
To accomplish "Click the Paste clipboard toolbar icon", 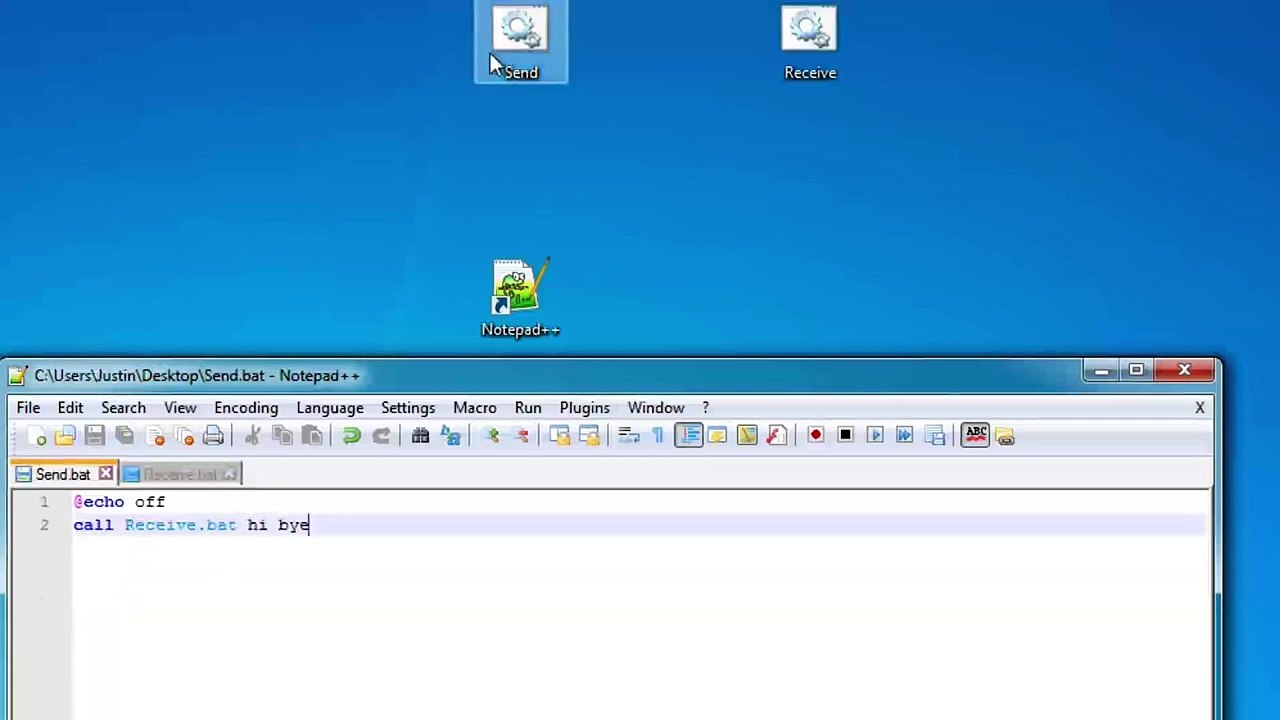I will 312,436.
